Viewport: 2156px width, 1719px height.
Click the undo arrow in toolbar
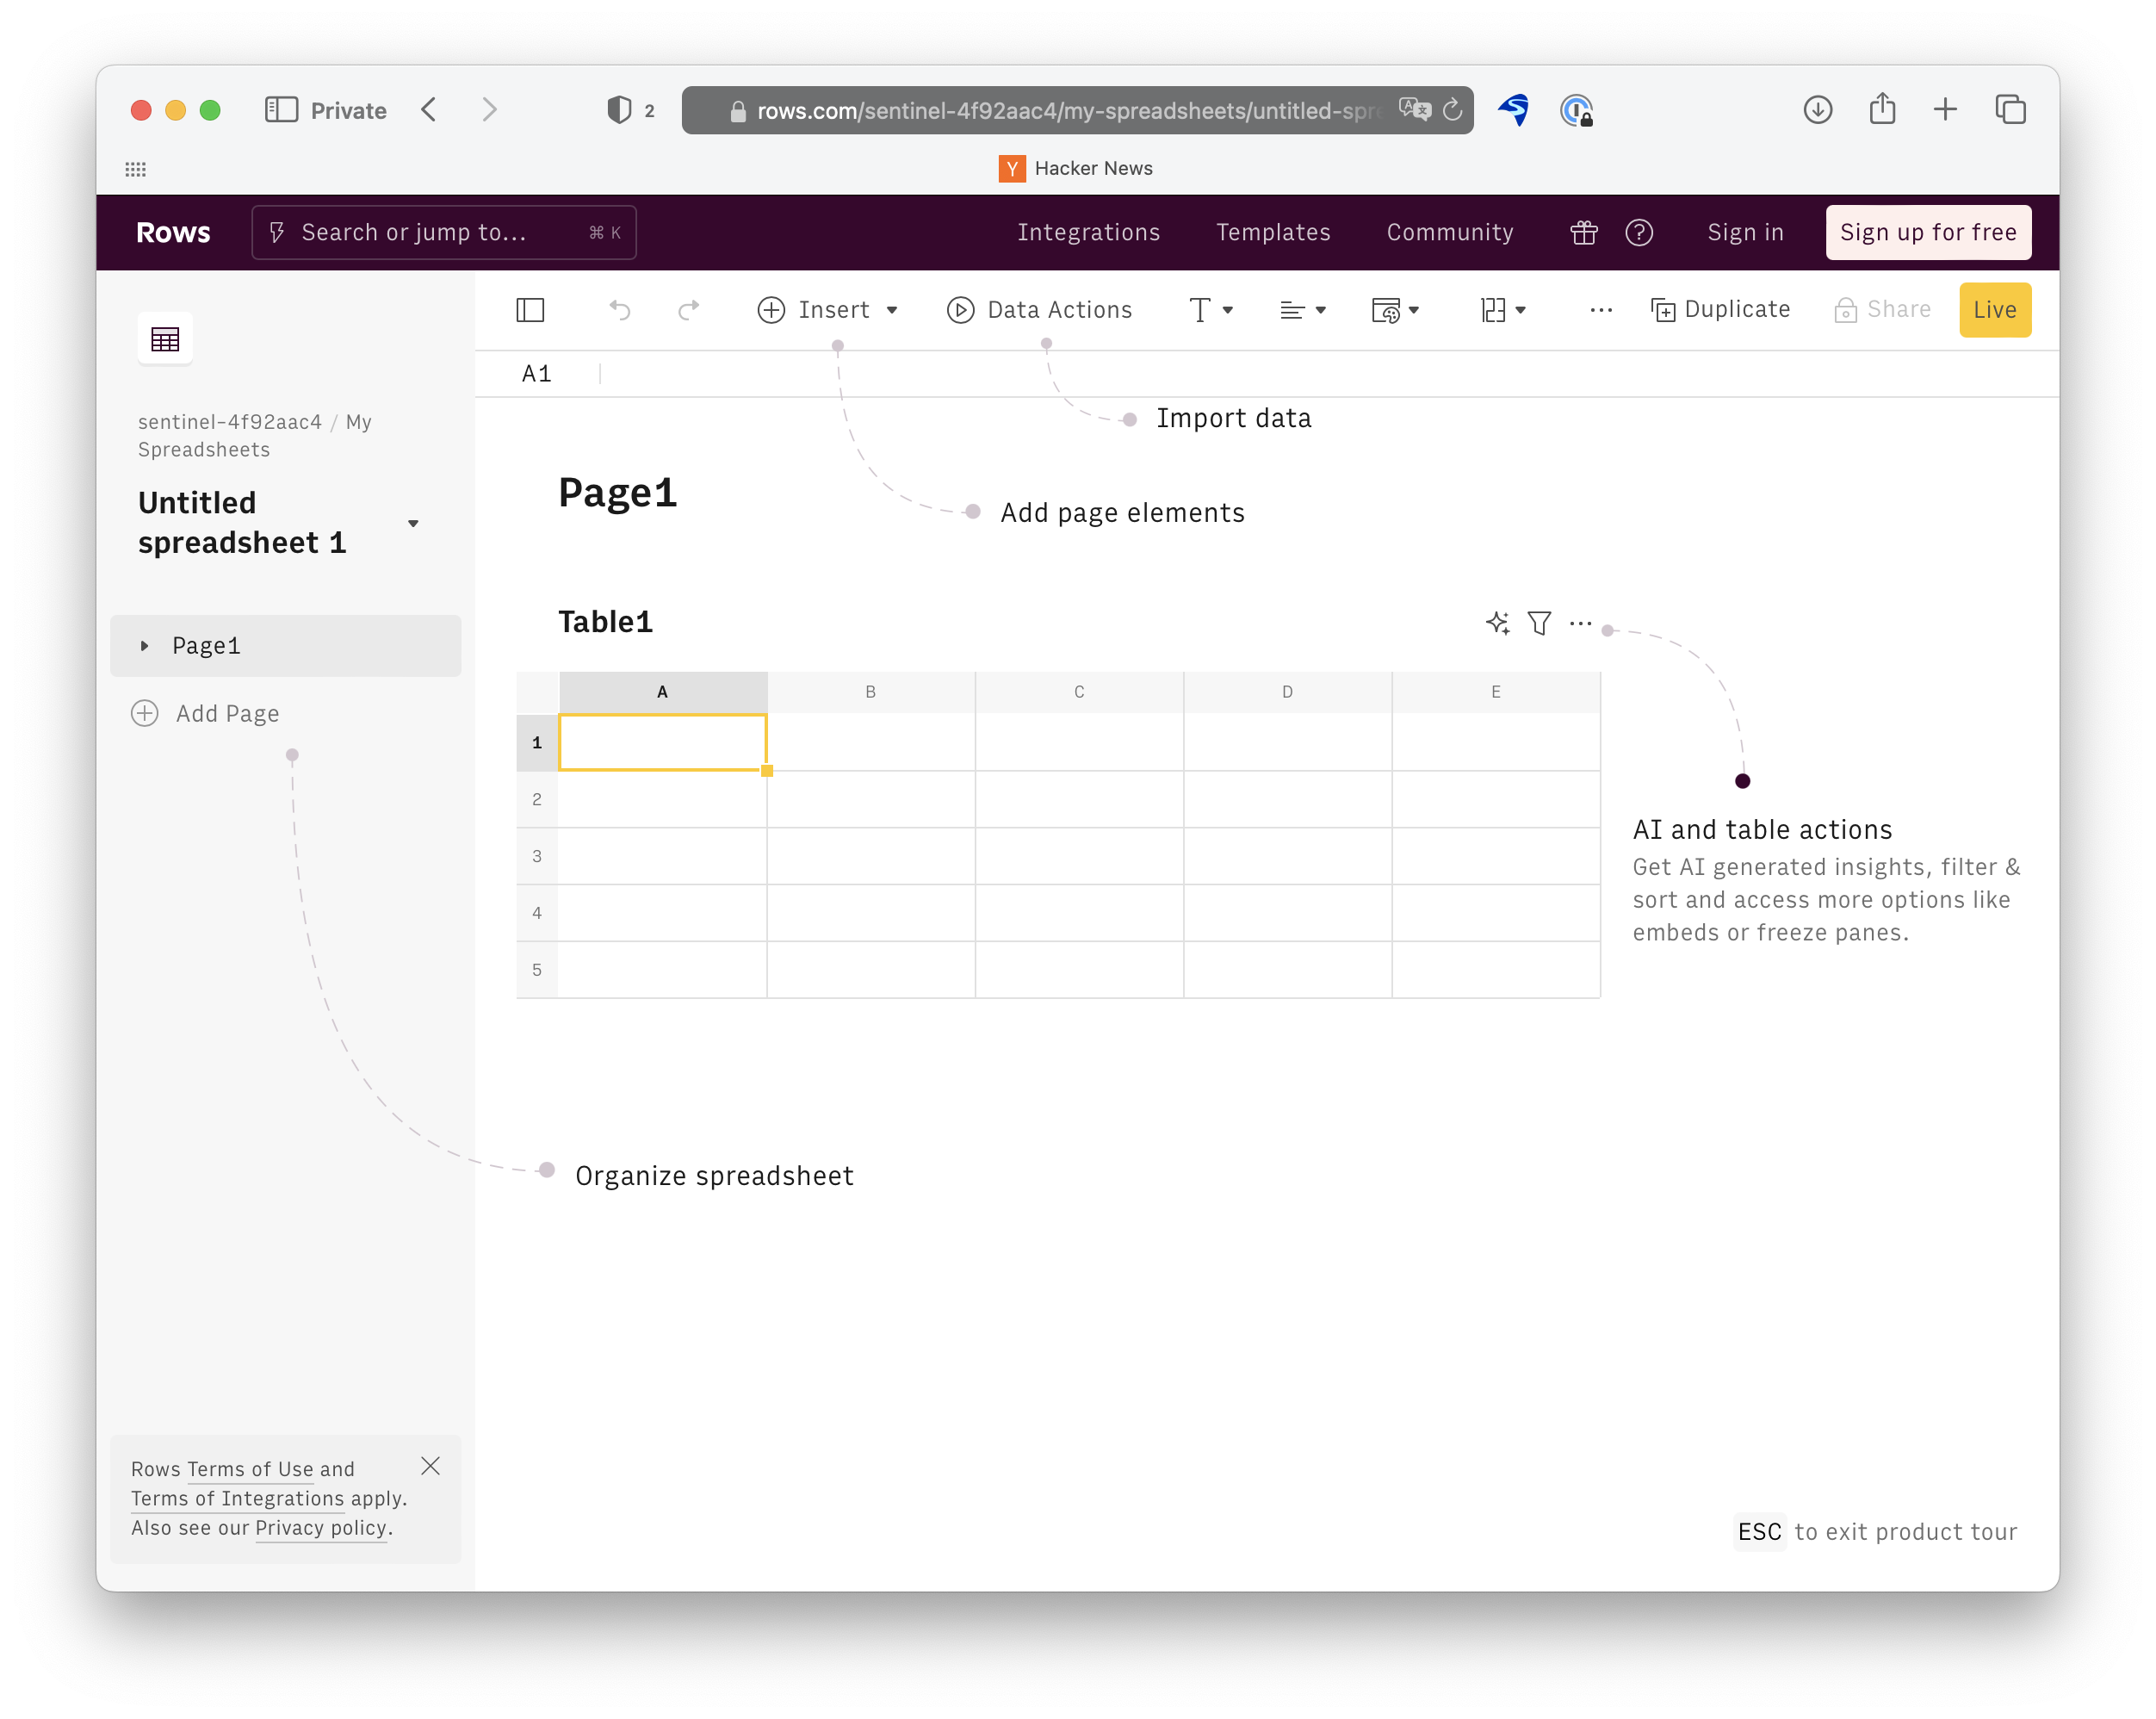[x=620, y=310]
